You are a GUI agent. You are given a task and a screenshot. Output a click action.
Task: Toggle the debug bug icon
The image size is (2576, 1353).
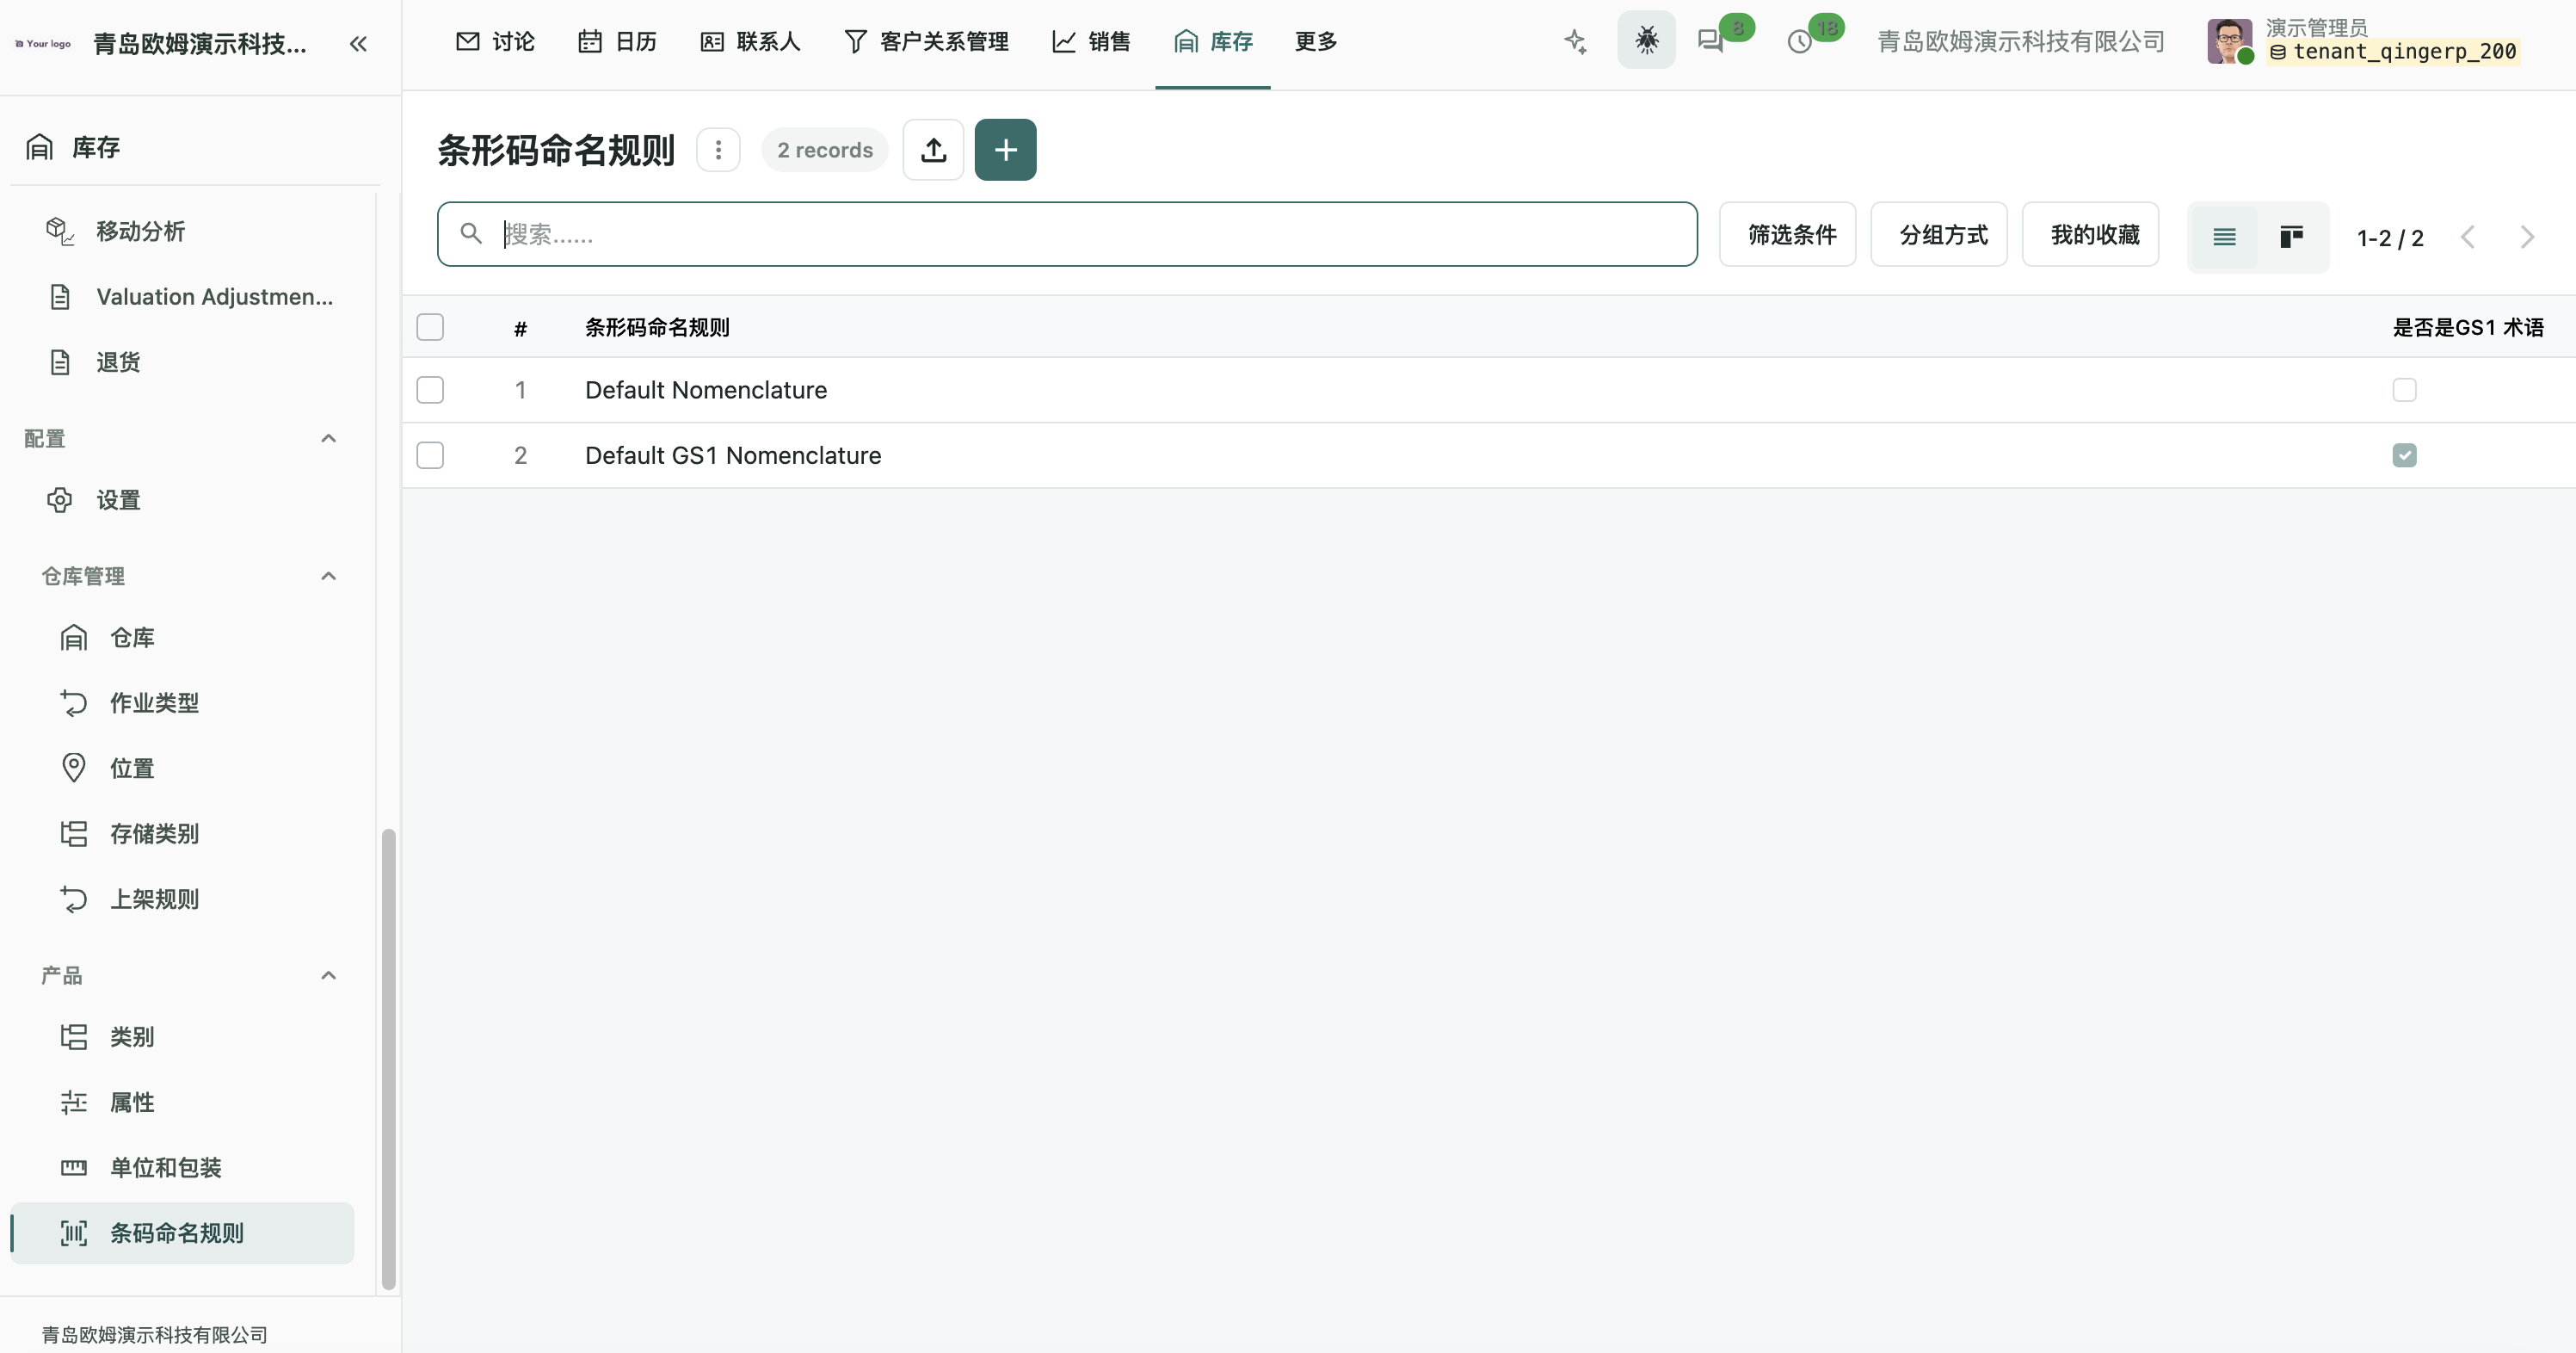[x=1646, y=40]
